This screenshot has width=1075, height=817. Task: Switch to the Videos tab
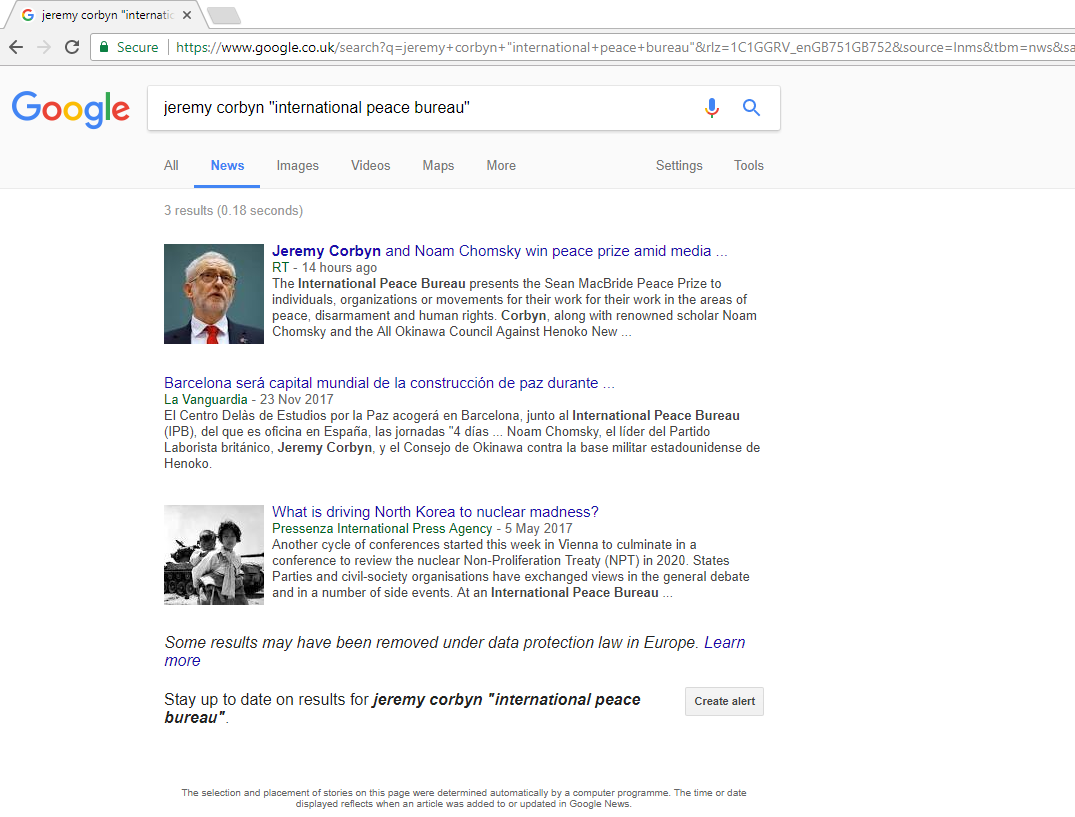click(370, 166)
